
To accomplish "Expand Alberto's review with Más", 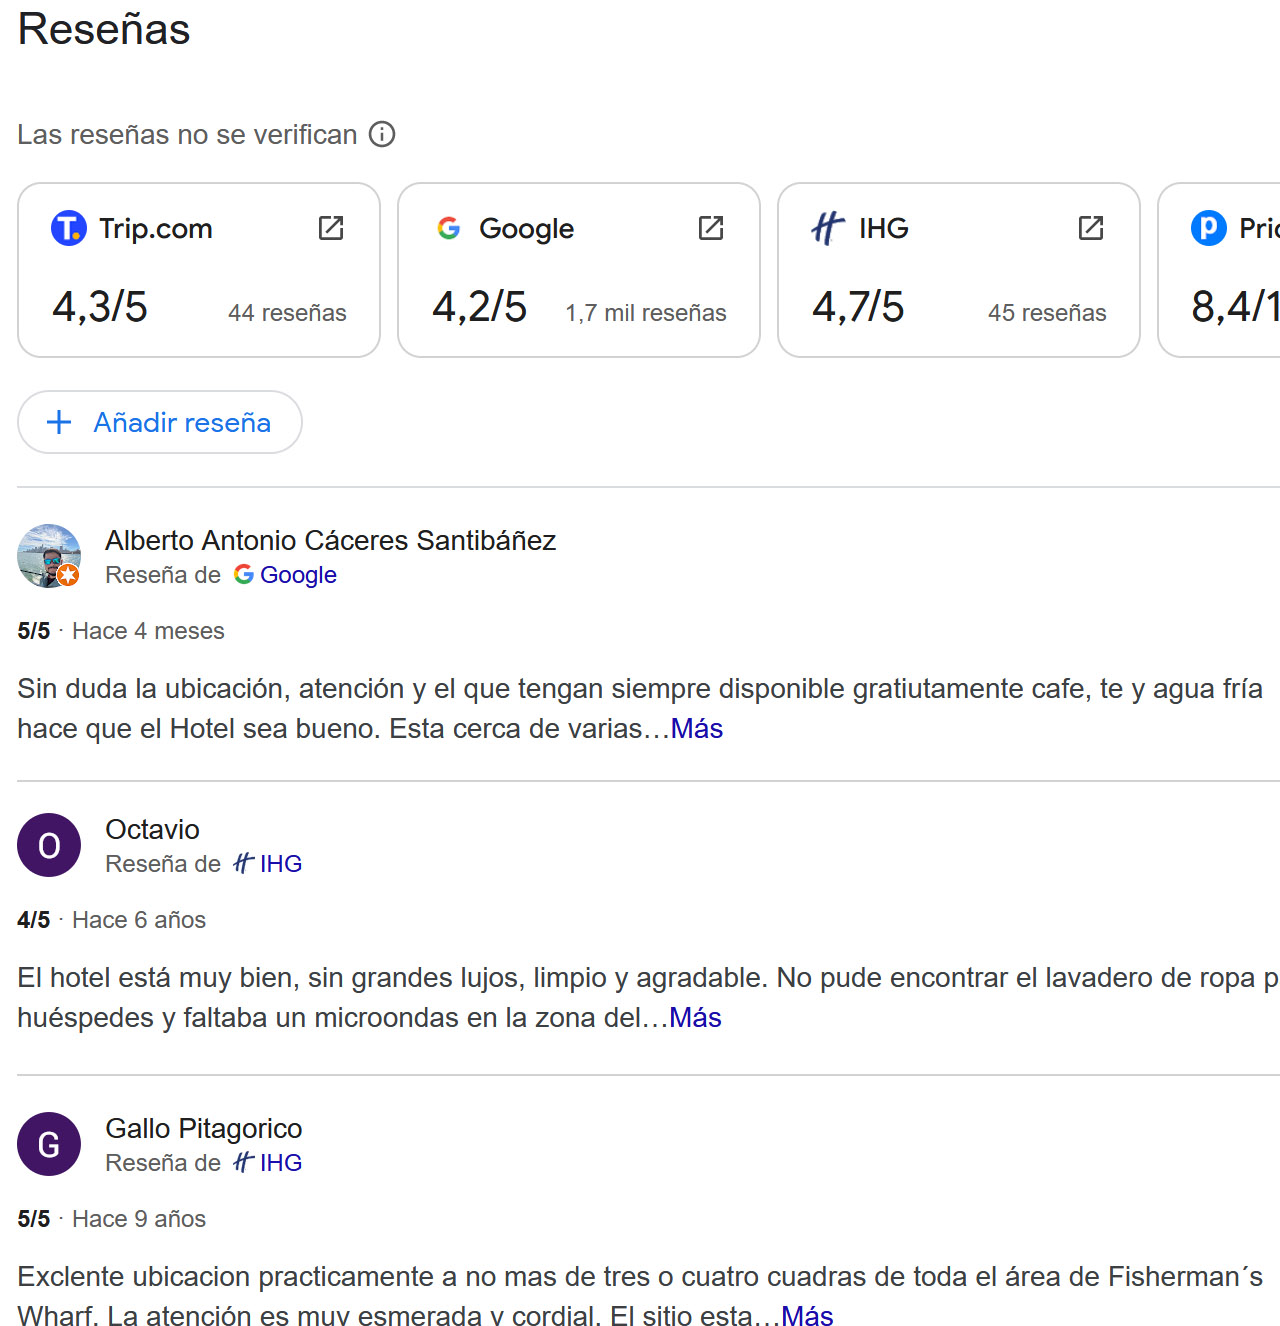I will point(697,729).
